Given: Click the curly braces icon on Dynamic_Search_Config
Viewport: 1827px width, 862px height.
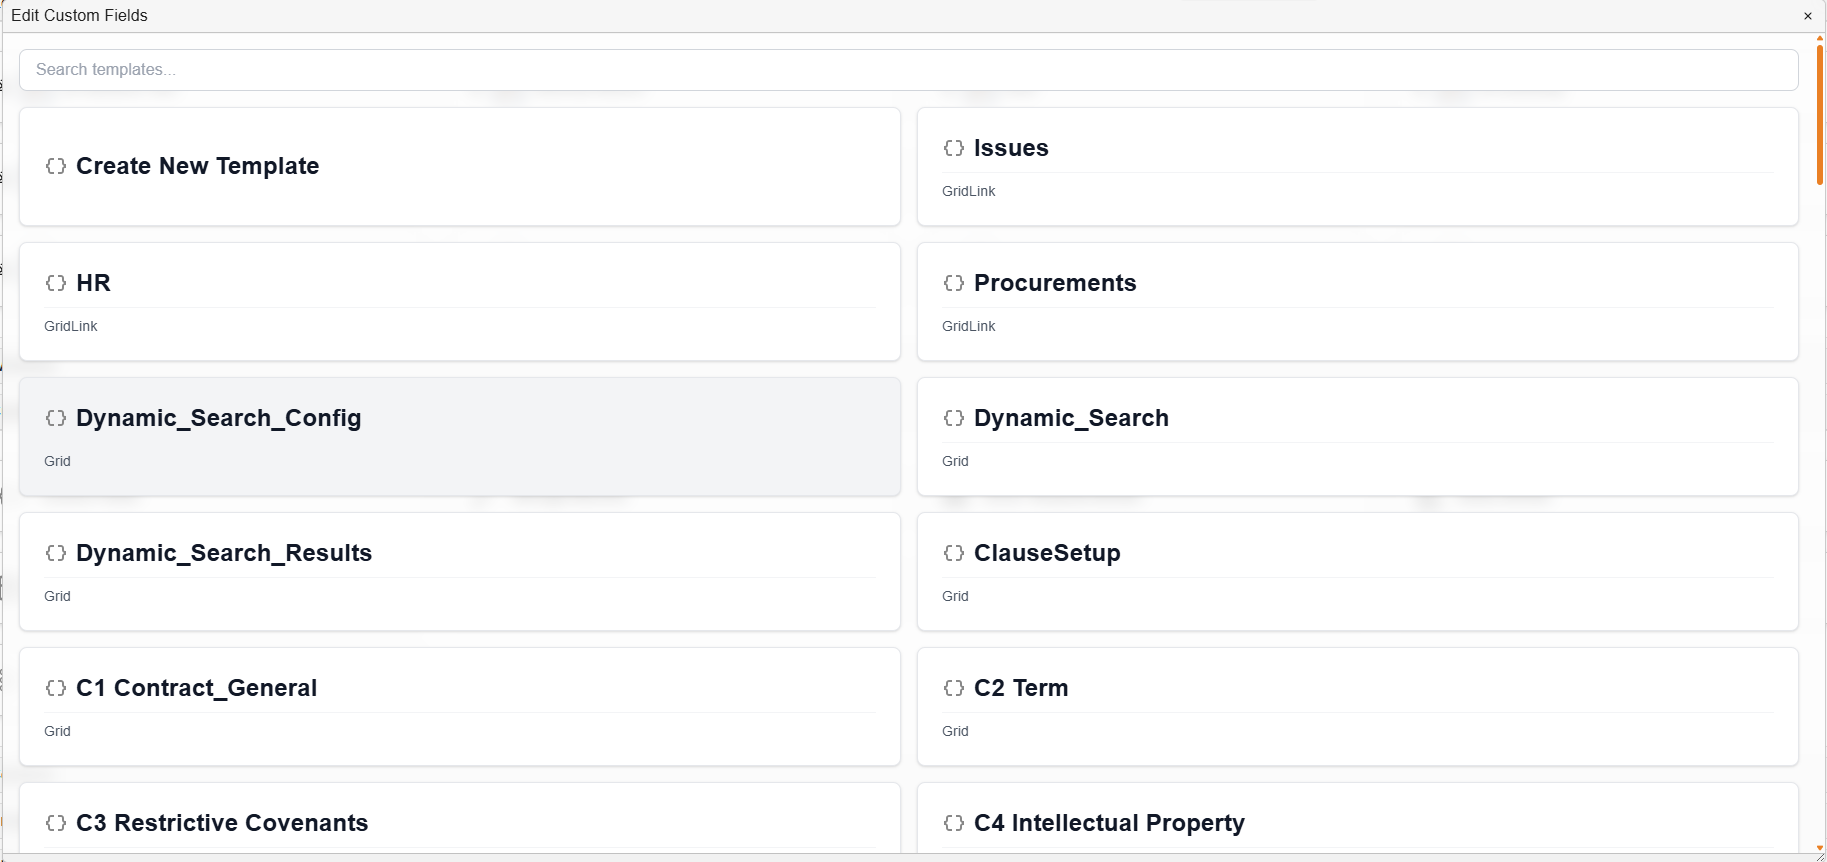Looking at the screenshot, I should pos(56,419).
